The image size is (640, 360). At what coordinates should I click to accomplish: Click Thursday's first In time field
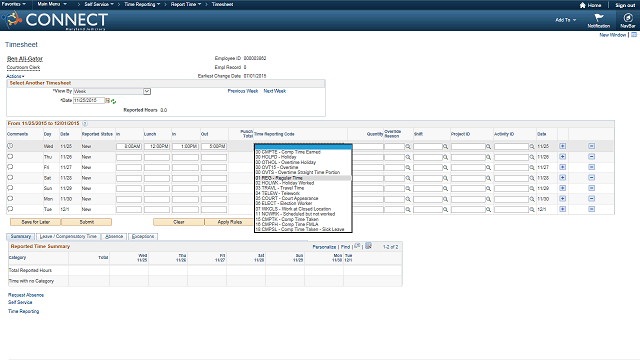click(129, 157)
